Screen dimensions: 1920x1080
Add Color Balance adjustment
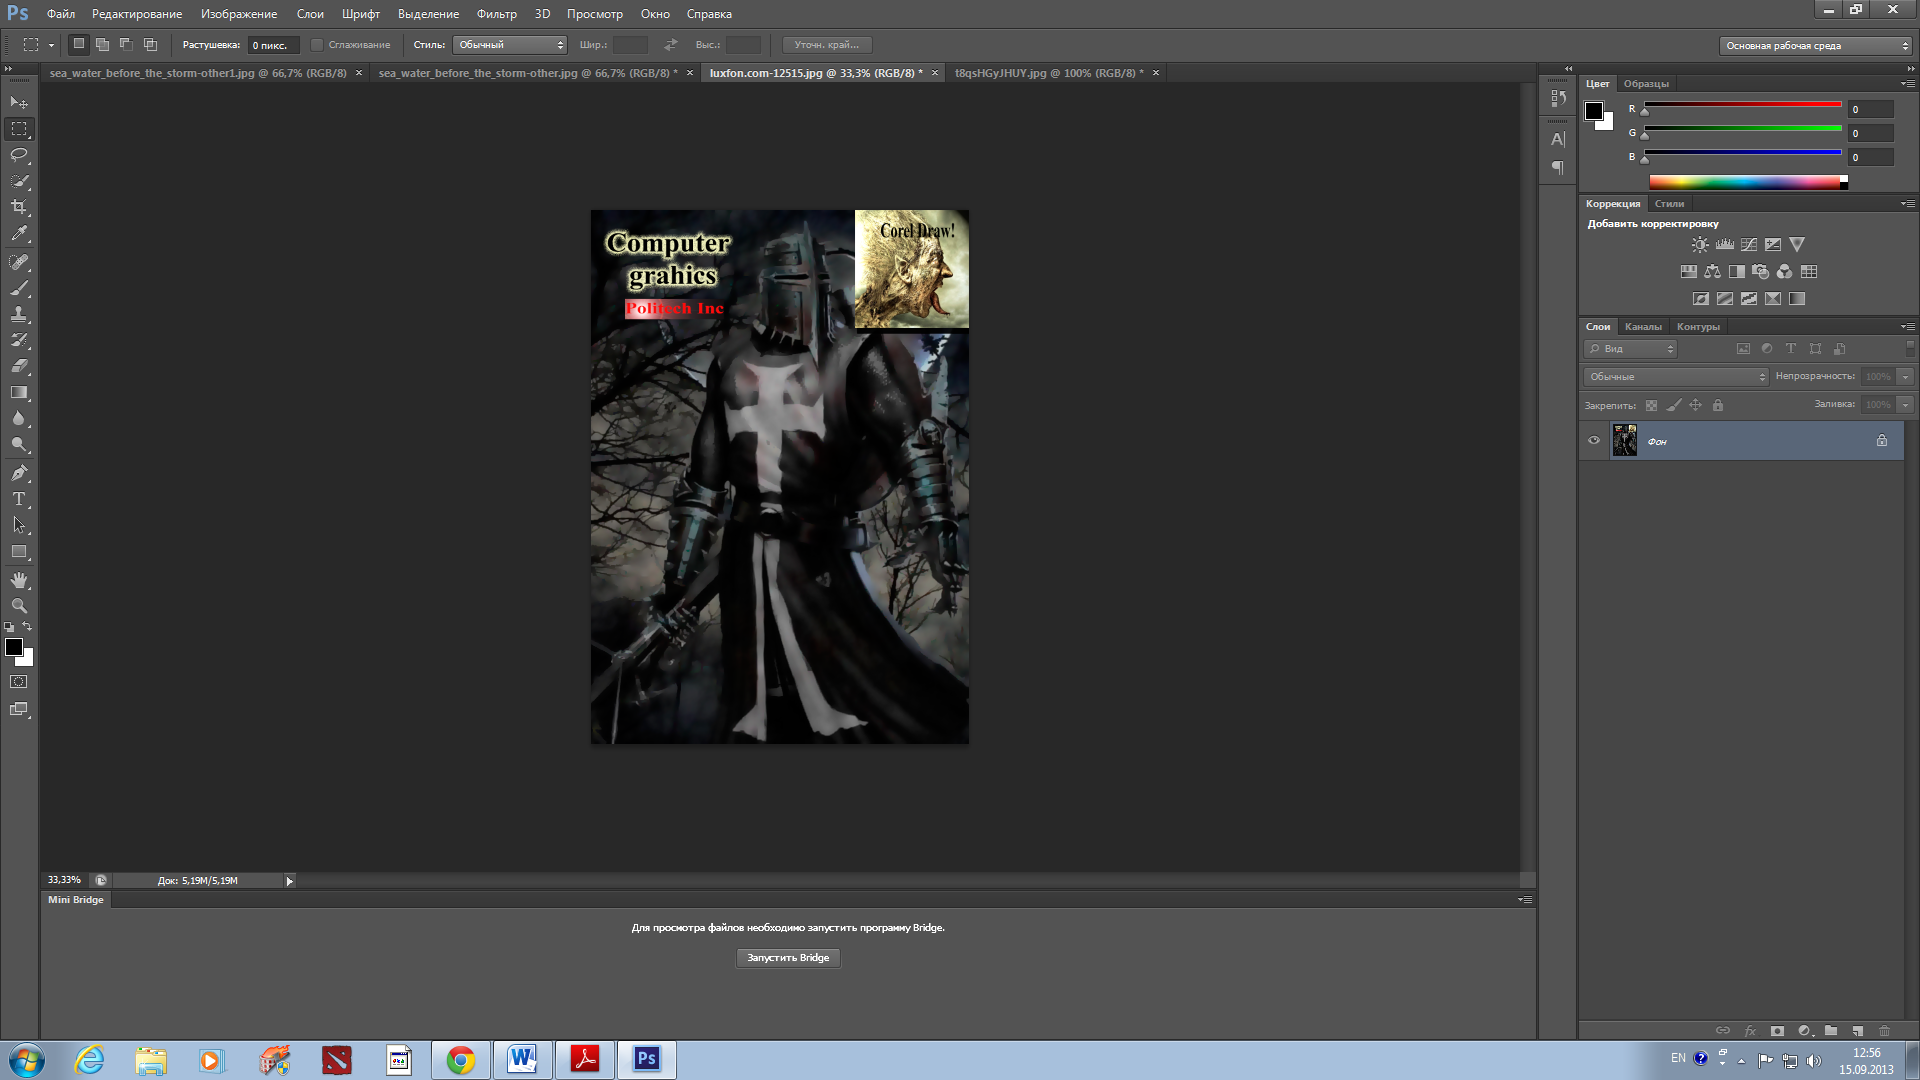click(1713, 271)
